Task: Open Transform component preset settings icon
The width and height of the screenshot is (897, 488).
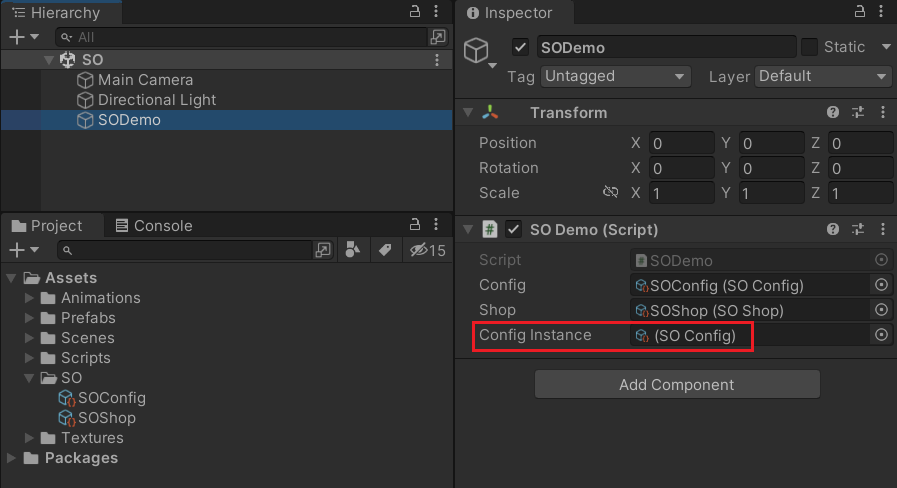Action: pos(858,112)
